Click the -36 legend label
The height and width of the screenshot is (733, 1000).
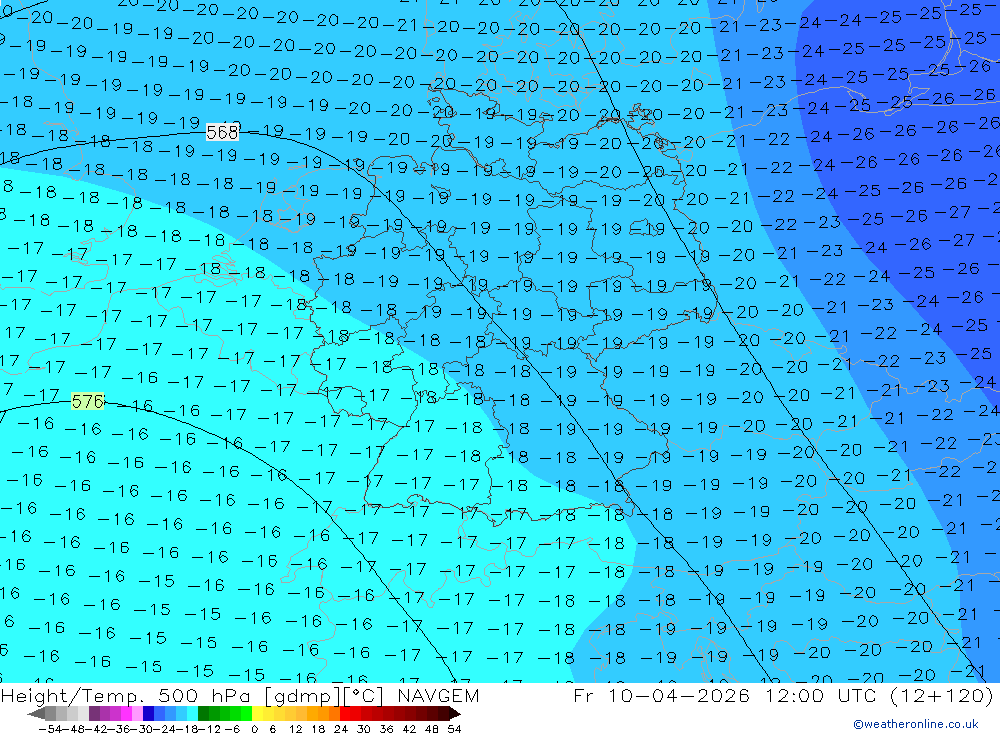tap(120, 729)
